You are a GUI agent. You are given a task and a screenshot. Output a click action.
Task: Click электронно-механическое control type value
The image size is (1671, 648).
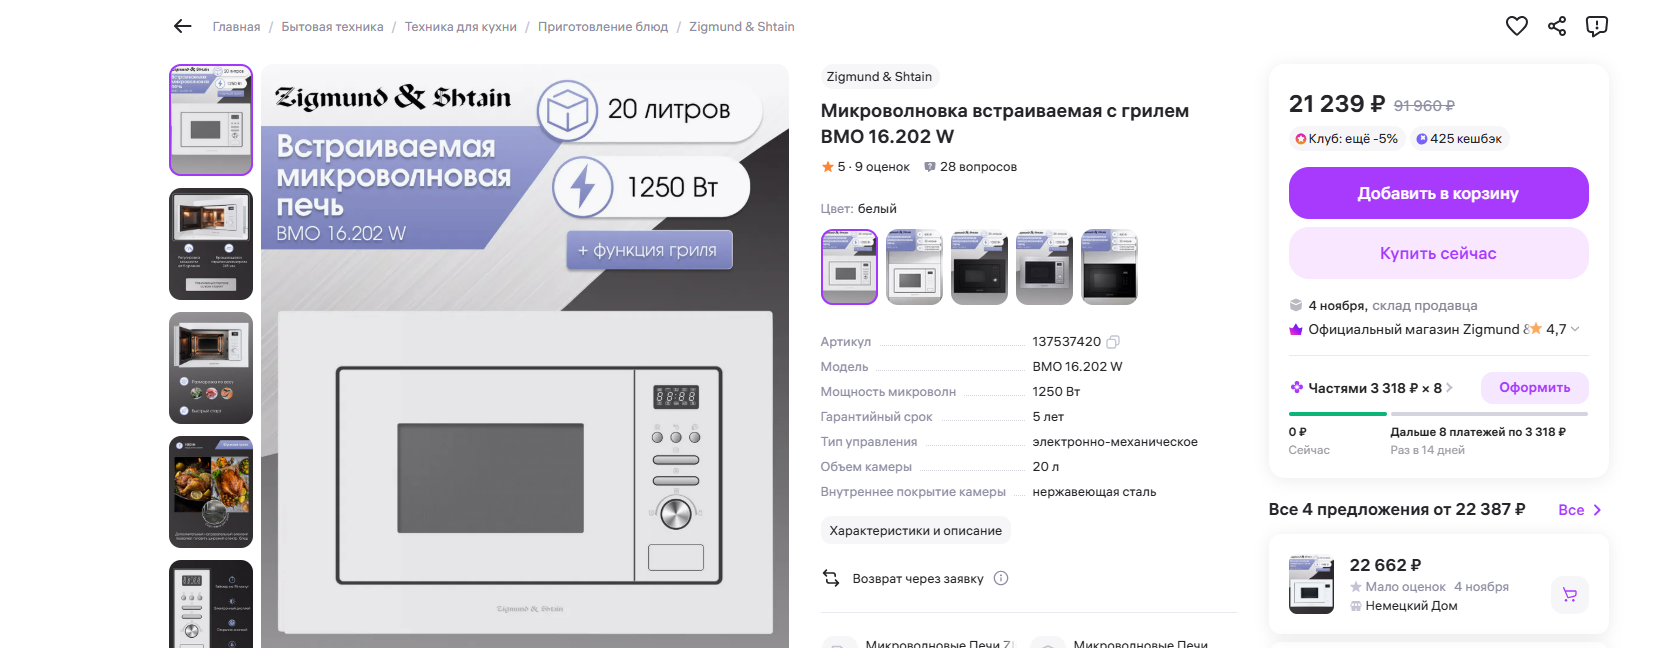coord(1115,442)
